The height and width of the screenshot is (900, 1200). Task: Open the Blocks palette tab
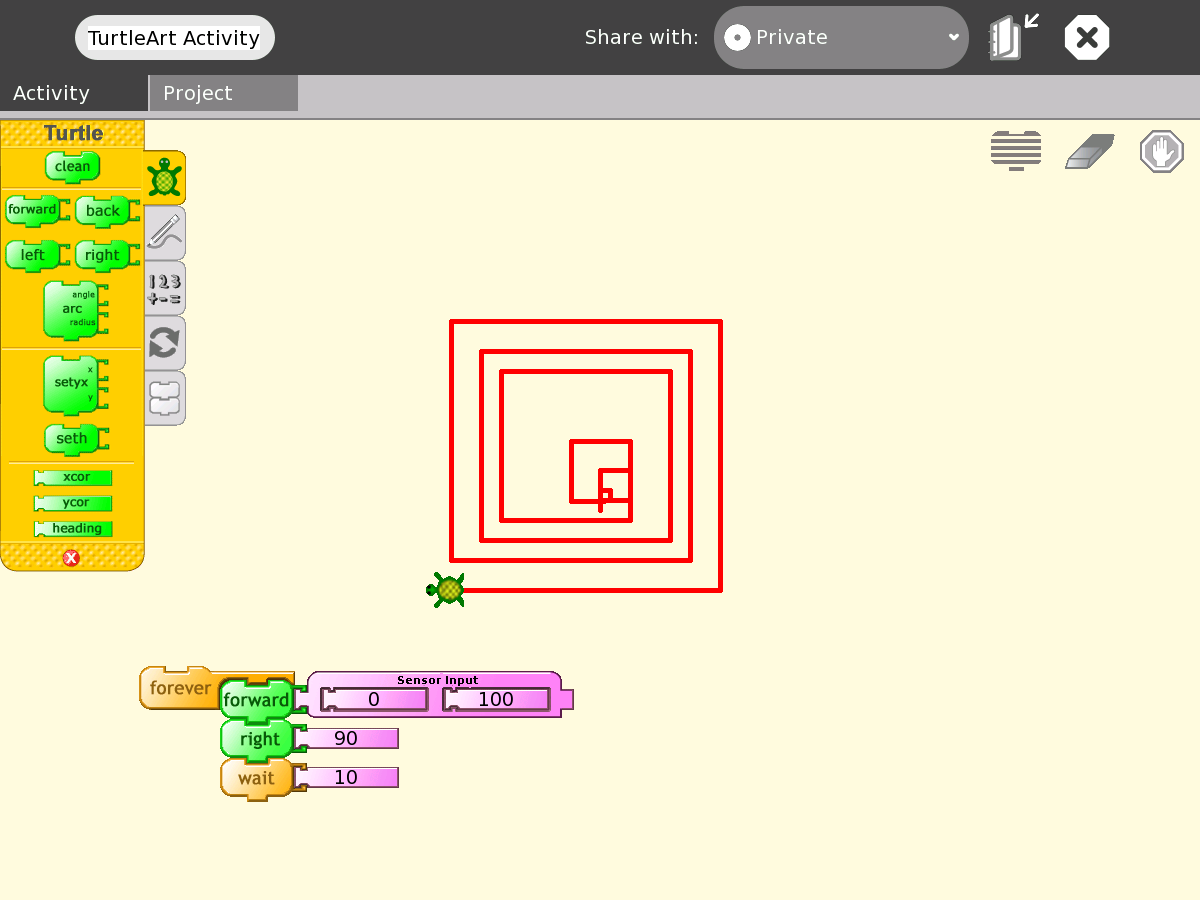point(165,397)
